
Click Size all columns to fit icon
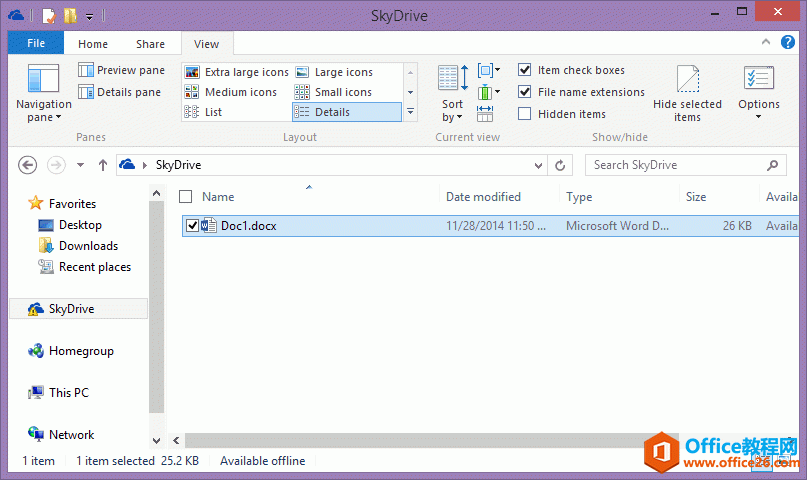pyautogui.click(x=485, y=113)
